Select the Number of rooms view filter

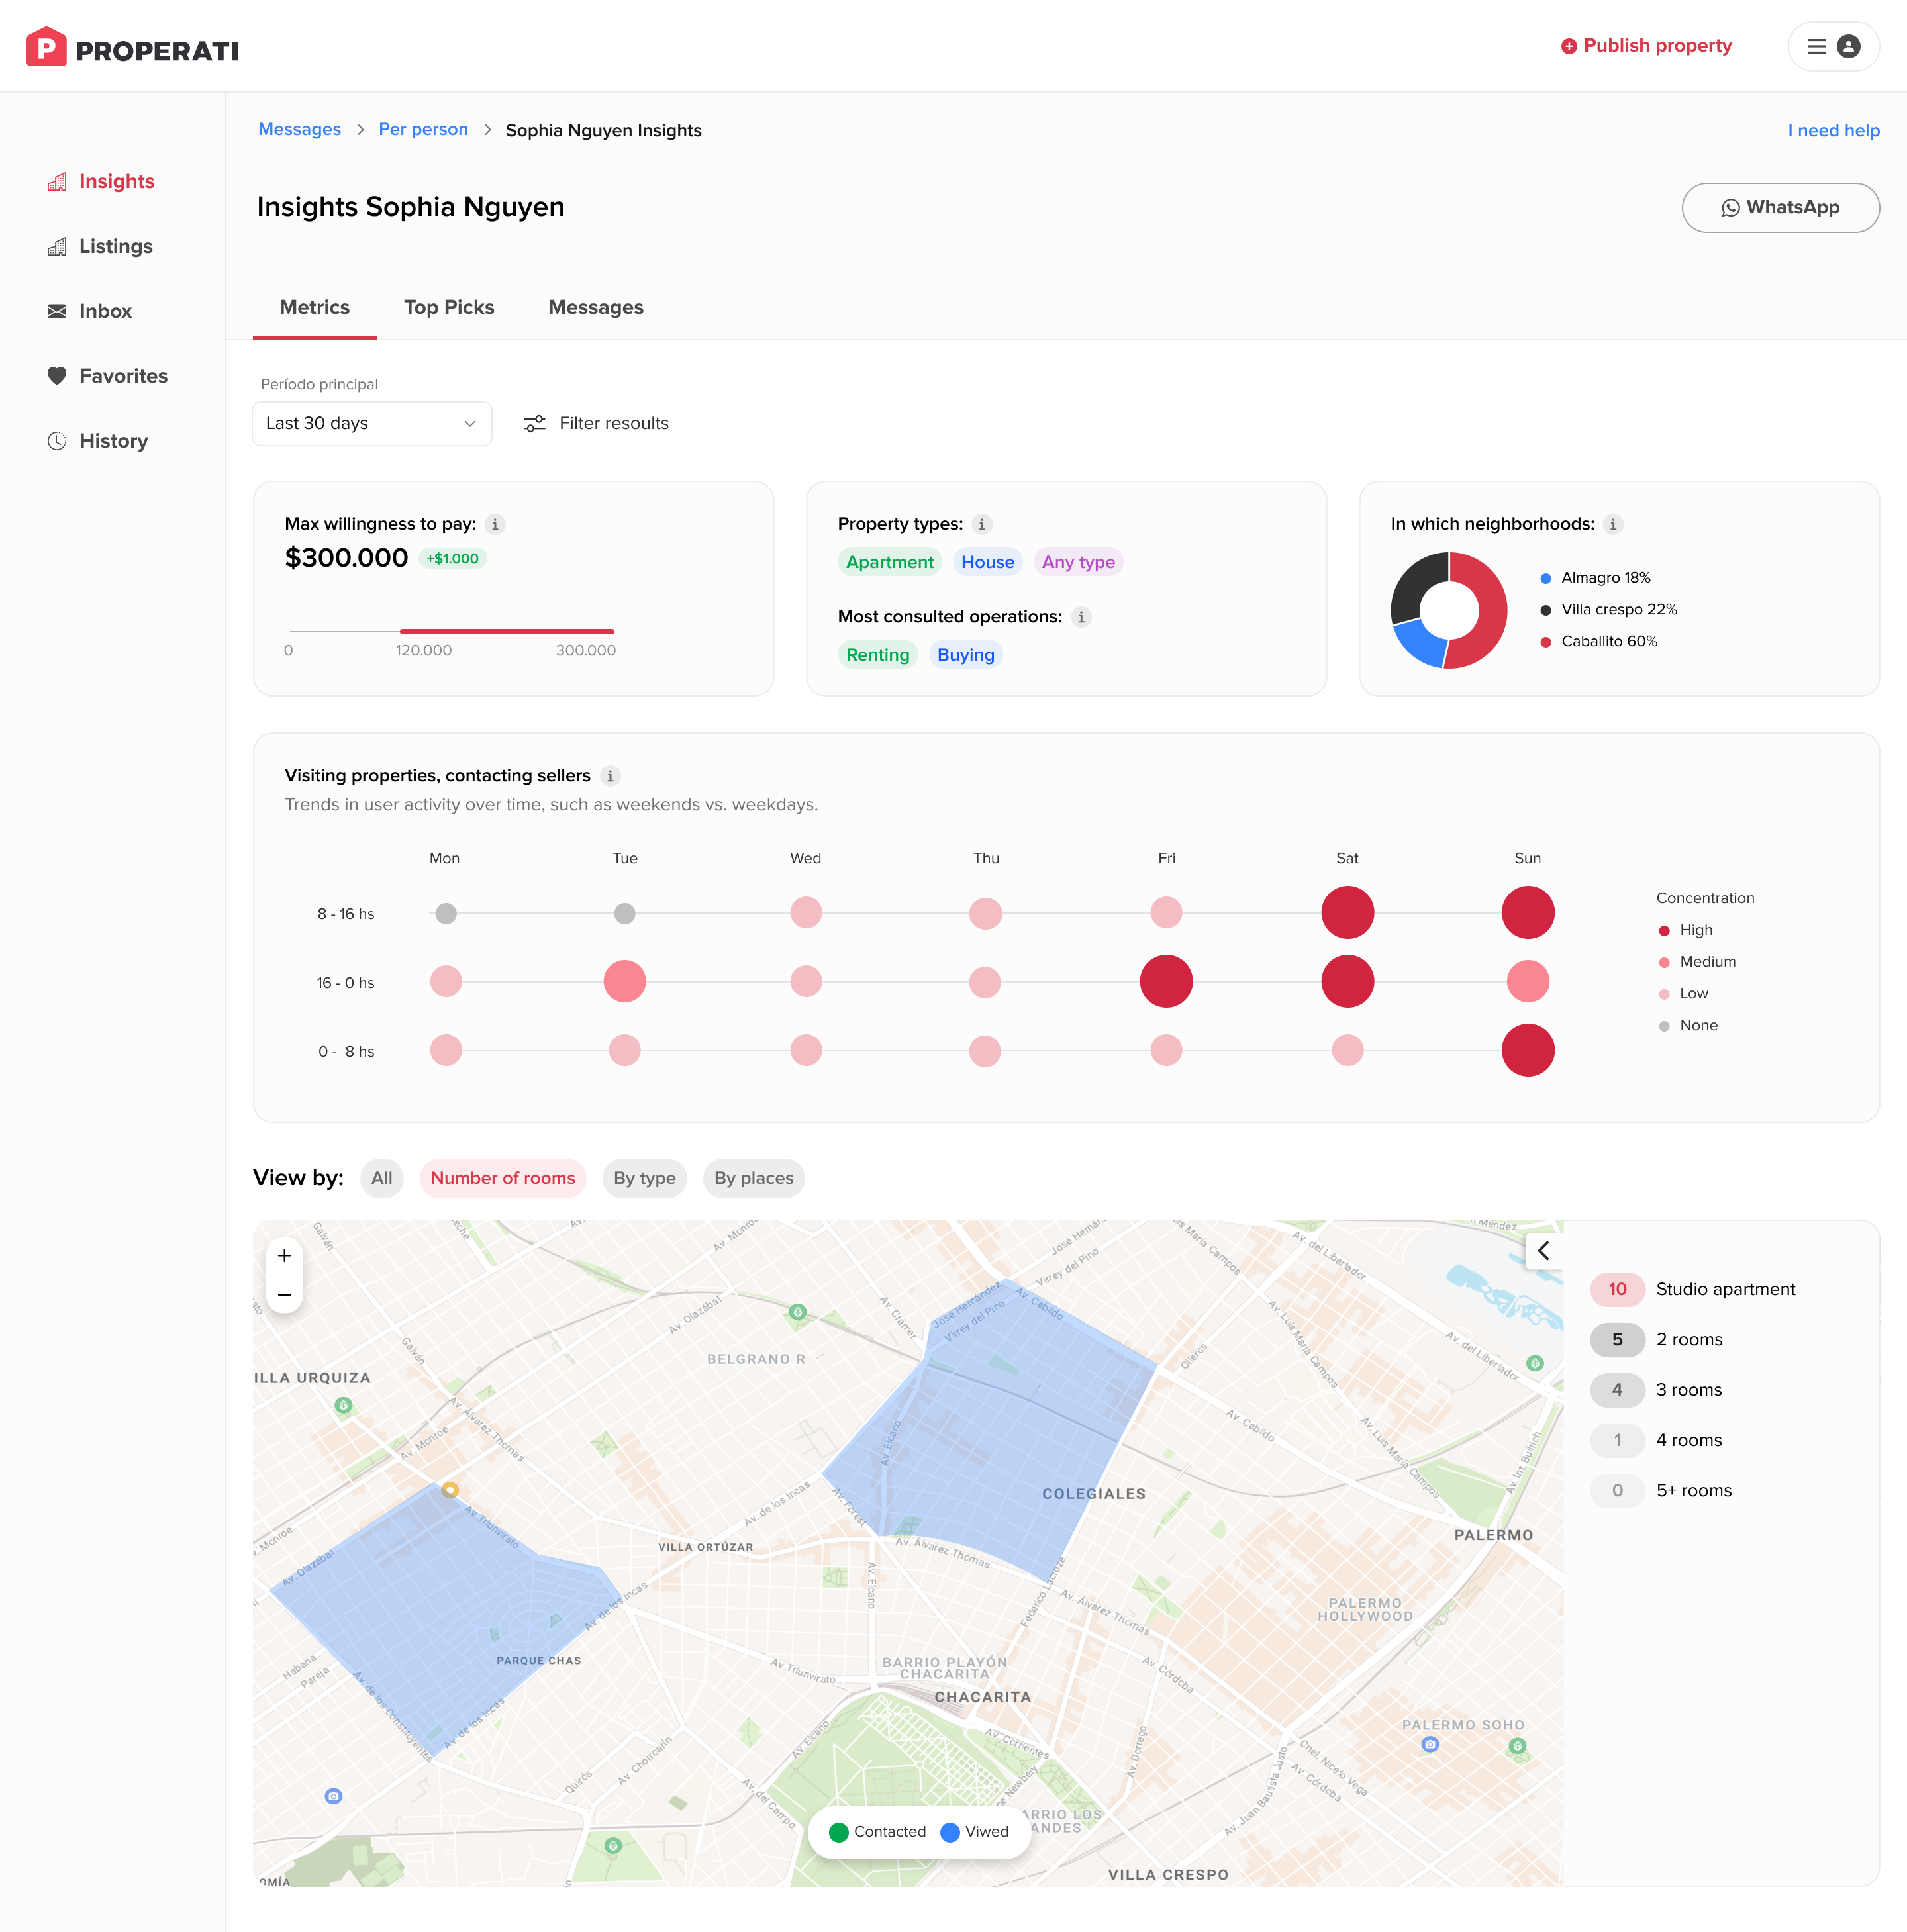[502, 1178]
